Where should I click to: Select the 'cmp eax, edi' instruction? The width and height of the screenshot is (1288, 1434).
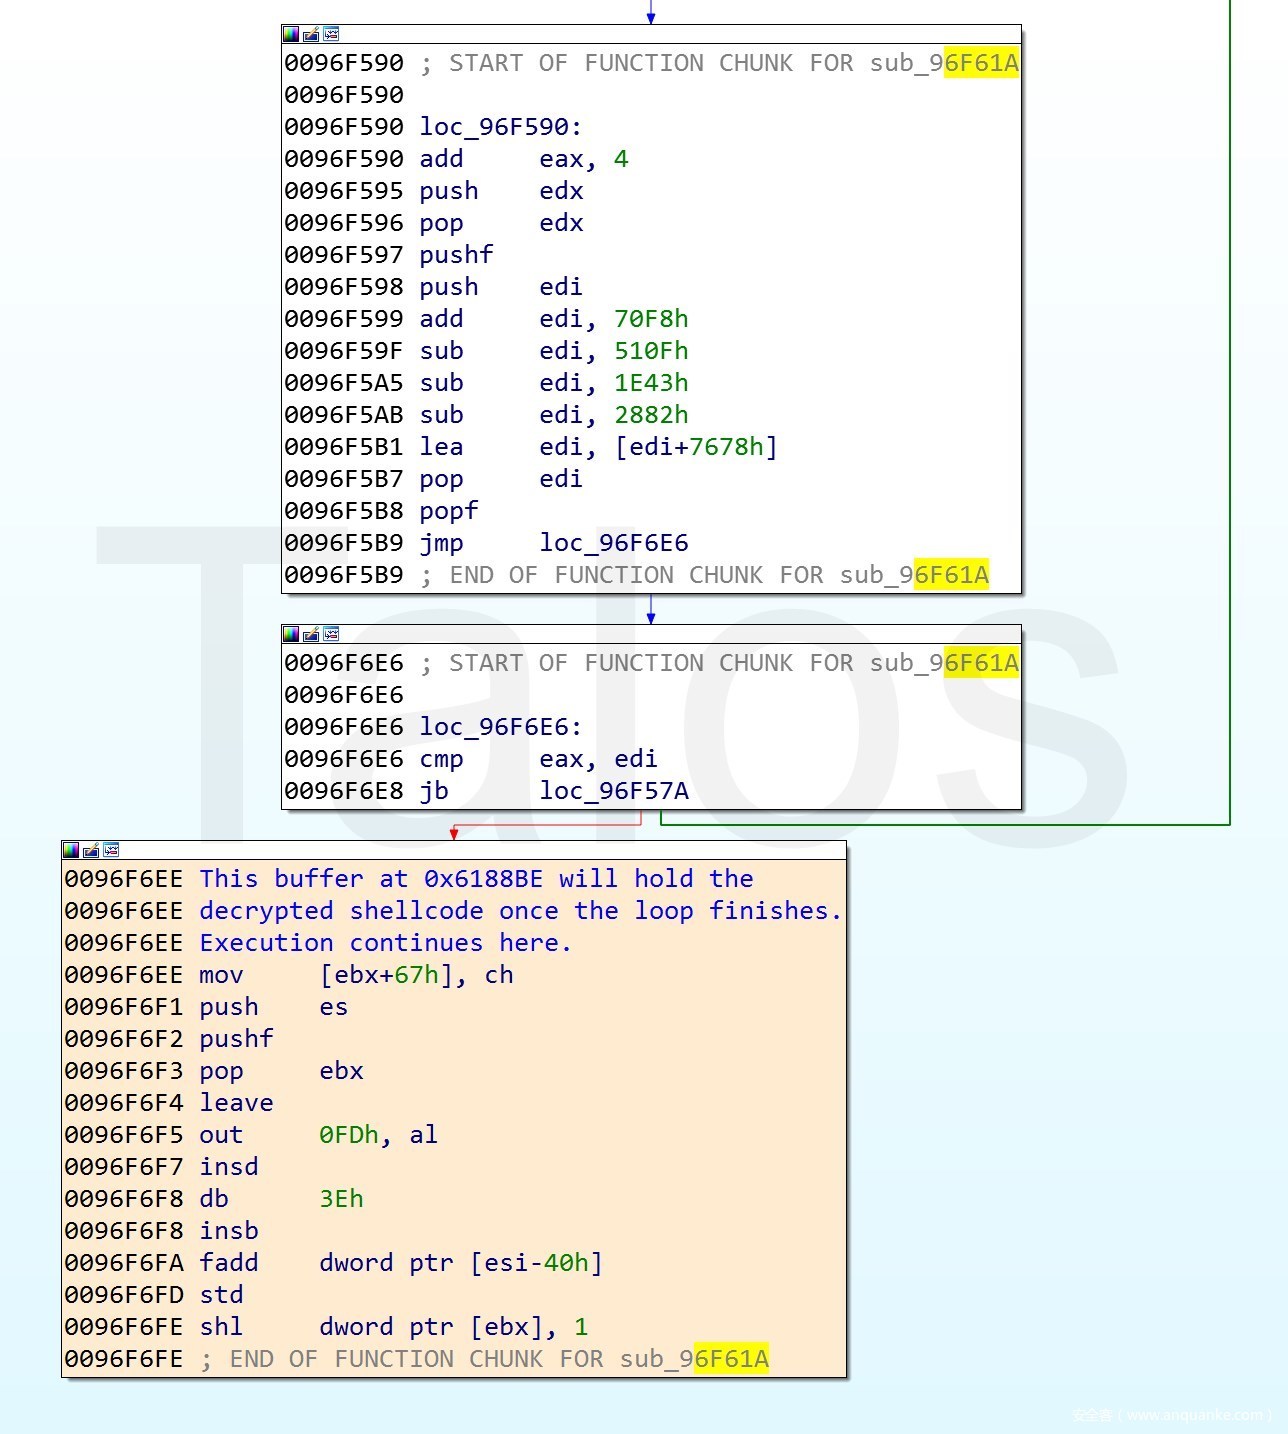point(537,759)
